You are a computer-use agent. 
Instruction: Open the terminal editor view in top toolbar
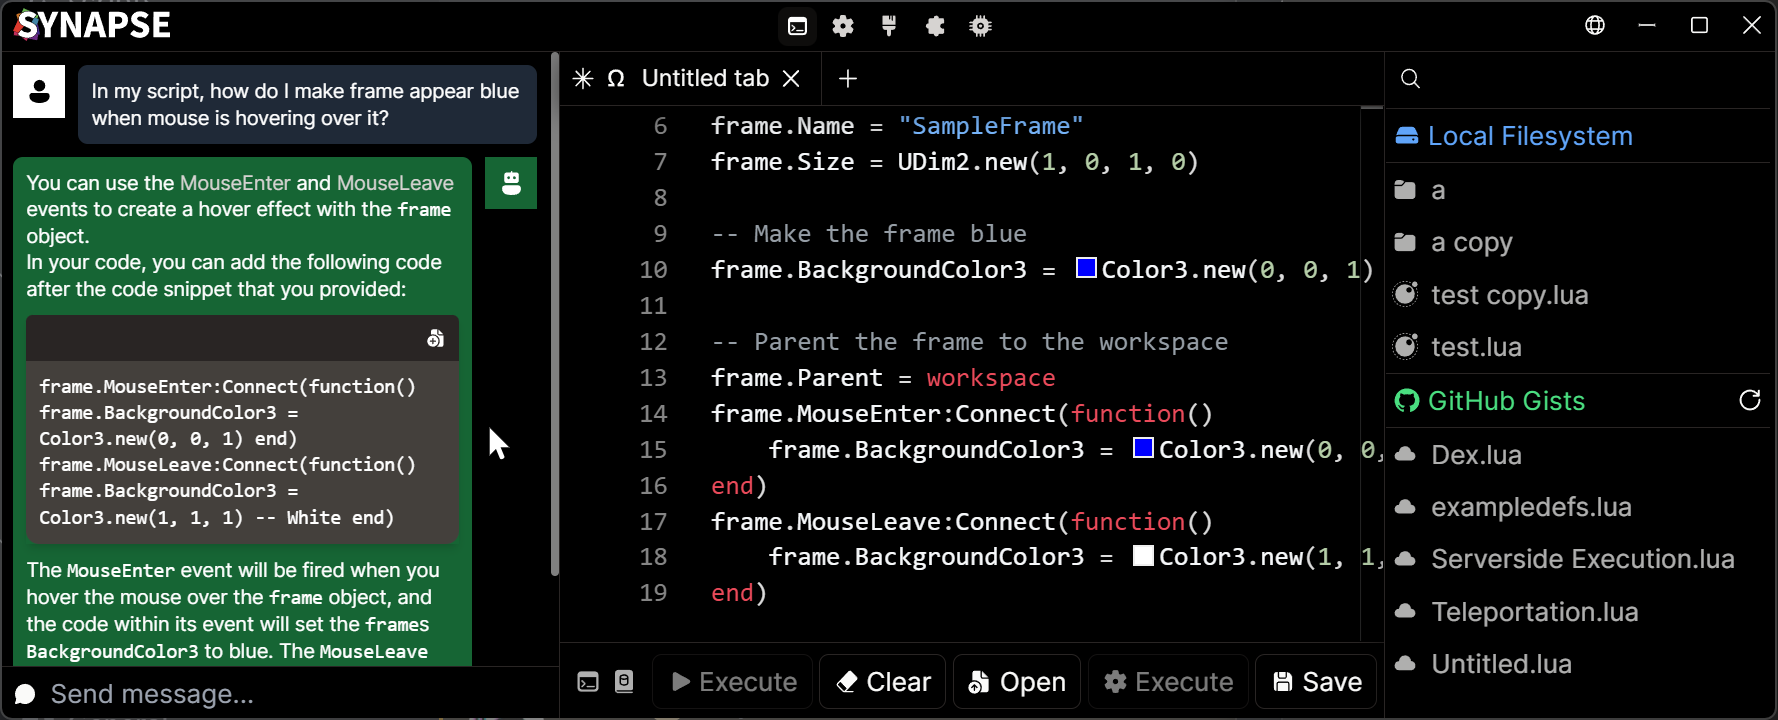coord(797,26)
